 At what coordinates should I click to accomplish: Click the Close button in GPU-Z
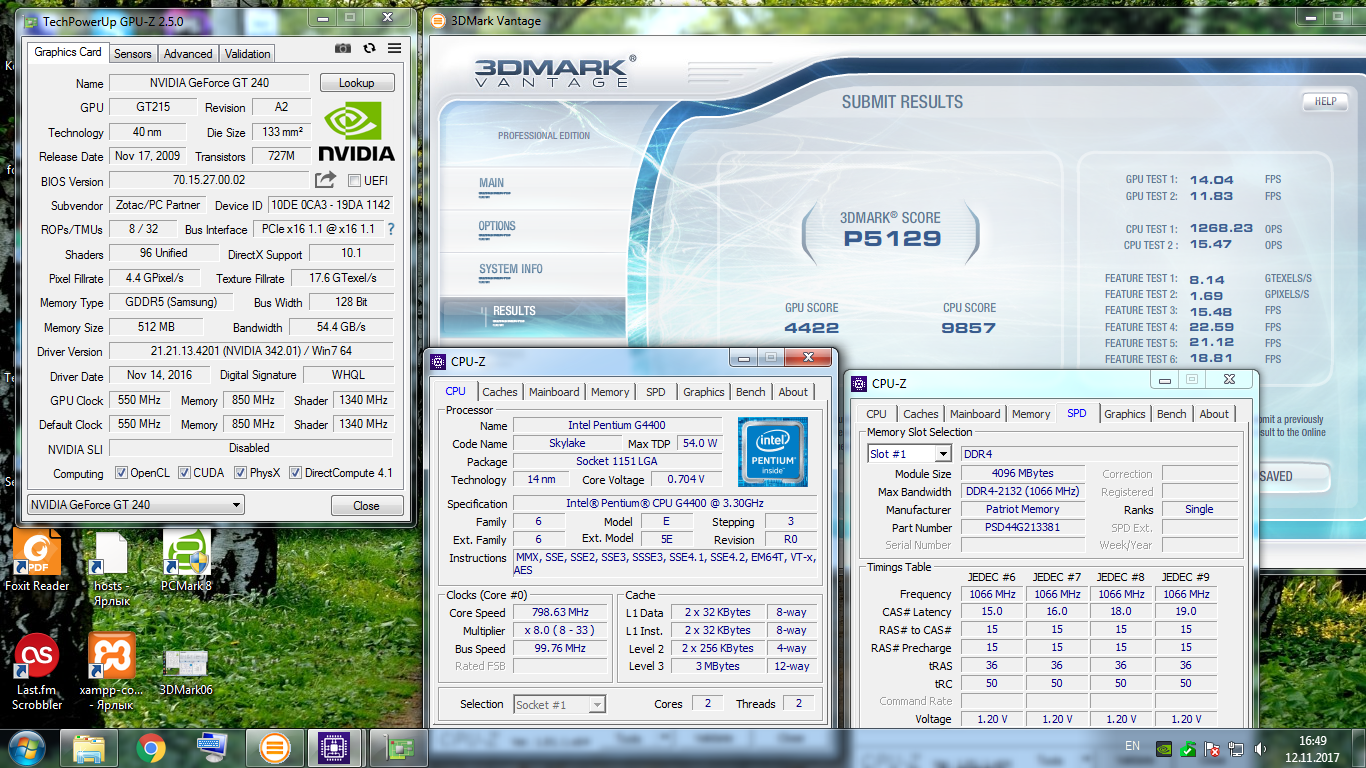pos(366,505)
